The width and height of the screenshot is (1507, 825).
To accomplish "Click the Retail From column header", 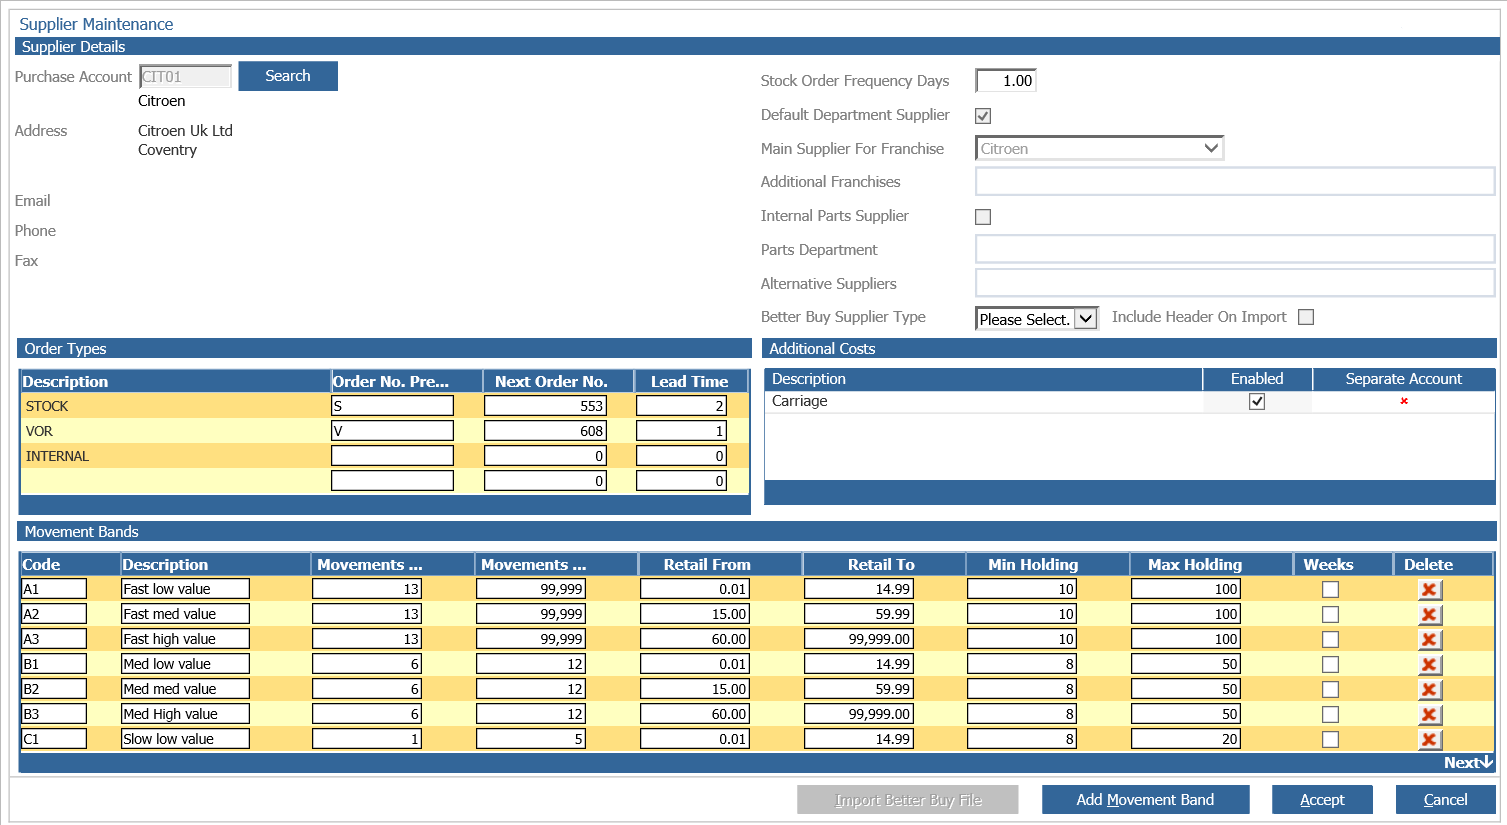I will point(707,564).
